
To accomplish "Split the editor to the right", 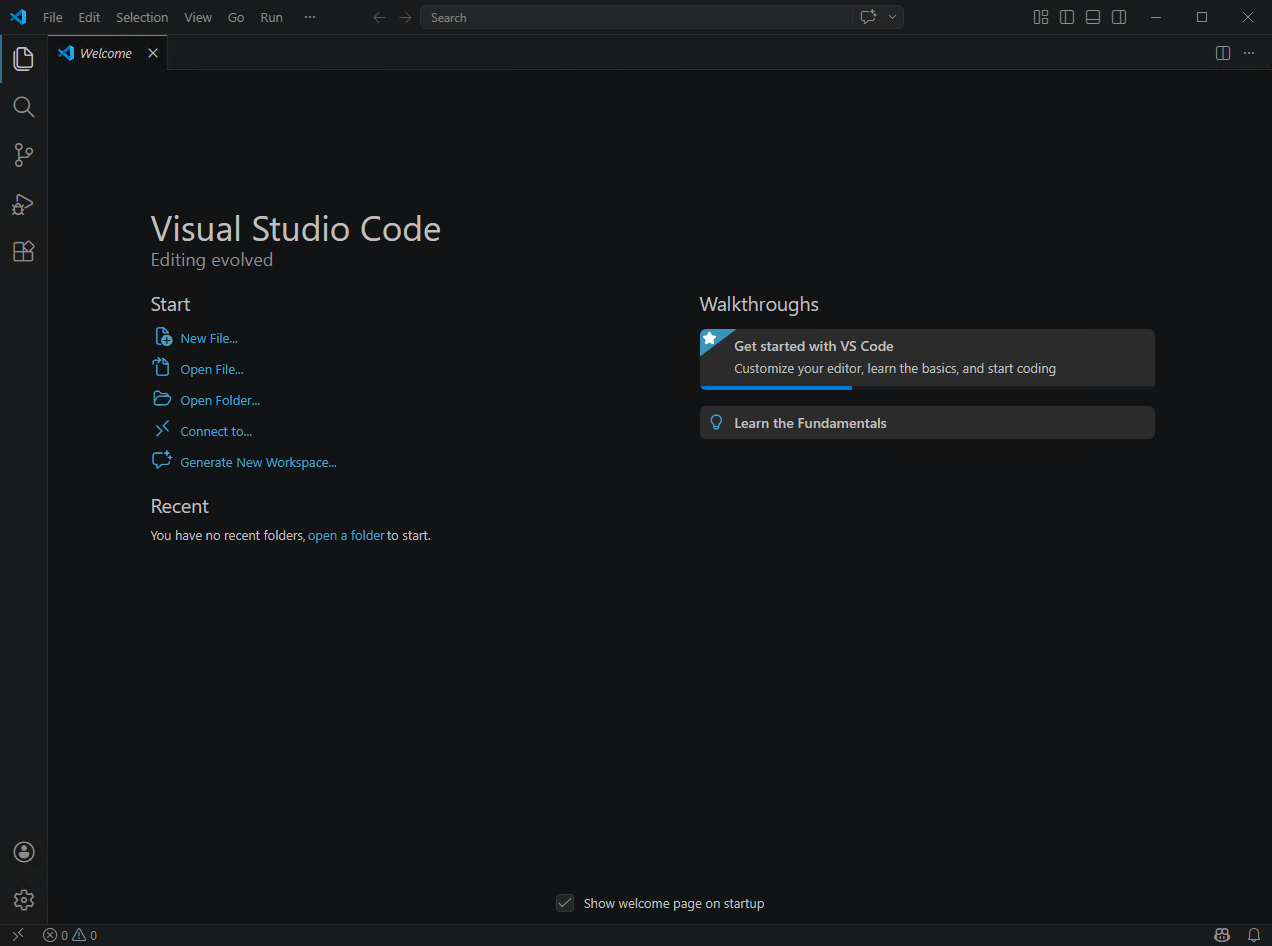I will [1223, 53].
